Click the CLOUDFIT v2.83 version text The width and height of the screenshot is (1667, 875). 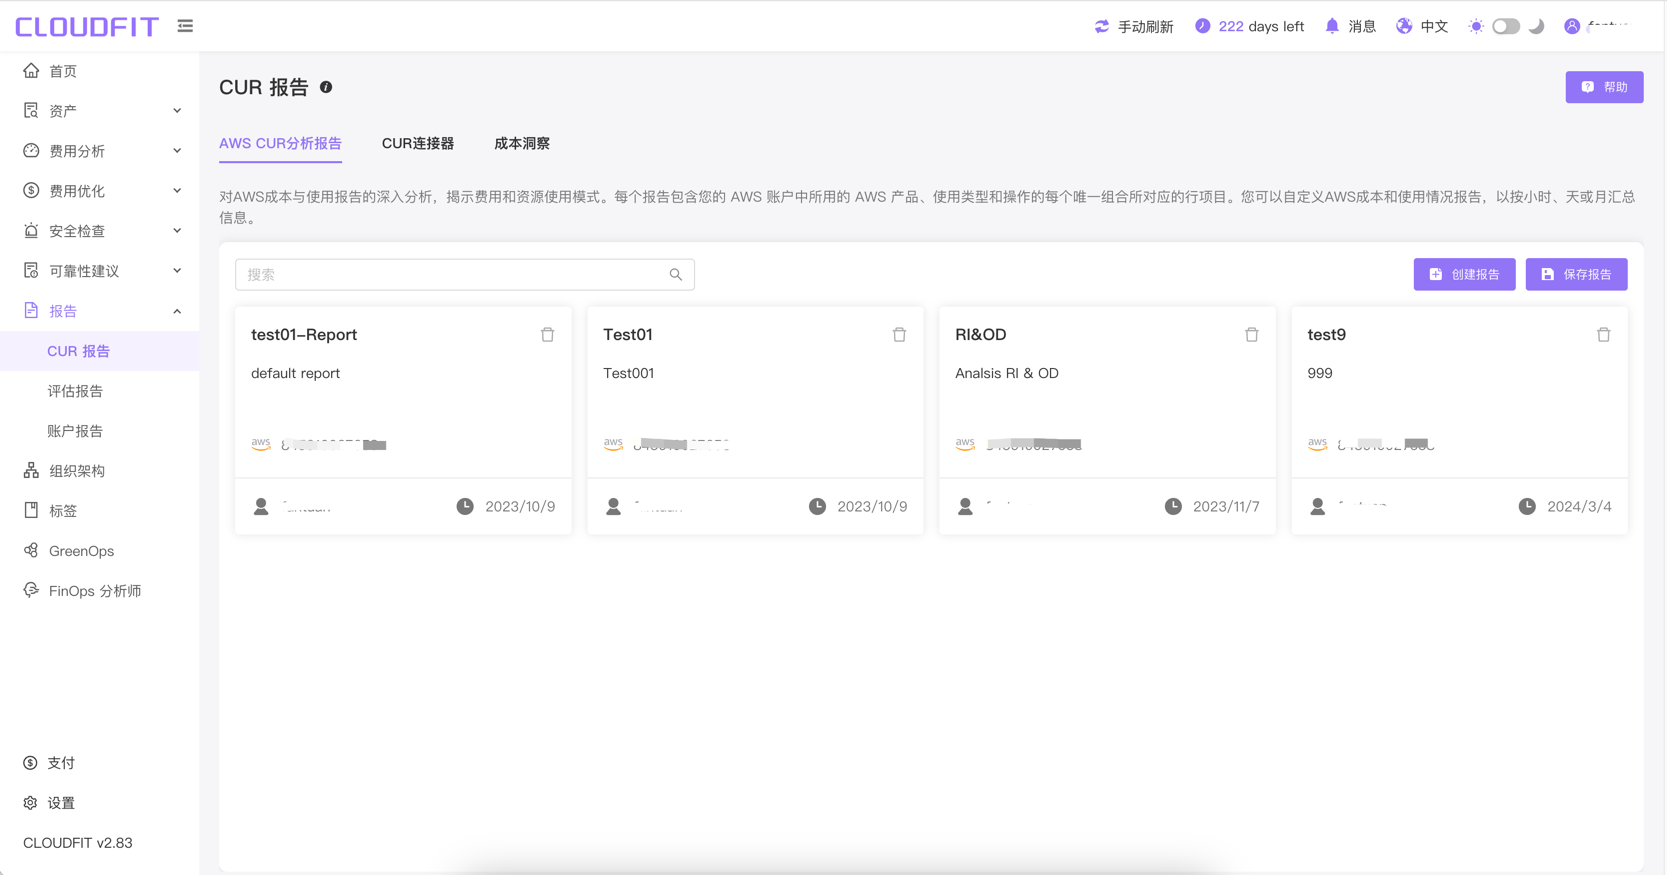pos(78,843)
